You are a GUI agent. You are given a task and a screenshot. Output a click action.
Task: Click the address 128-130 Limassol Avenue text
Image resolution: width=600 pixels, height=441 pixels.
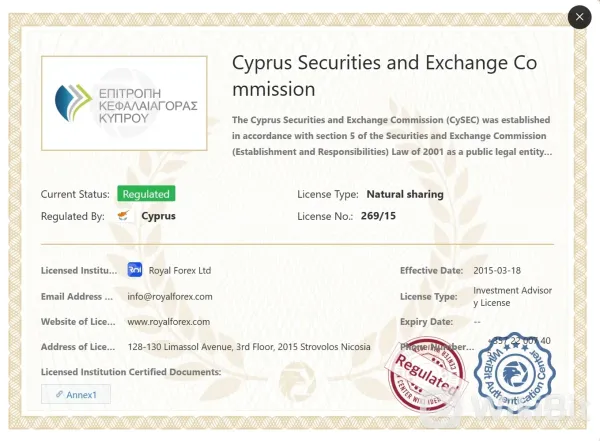pos(249,347)
